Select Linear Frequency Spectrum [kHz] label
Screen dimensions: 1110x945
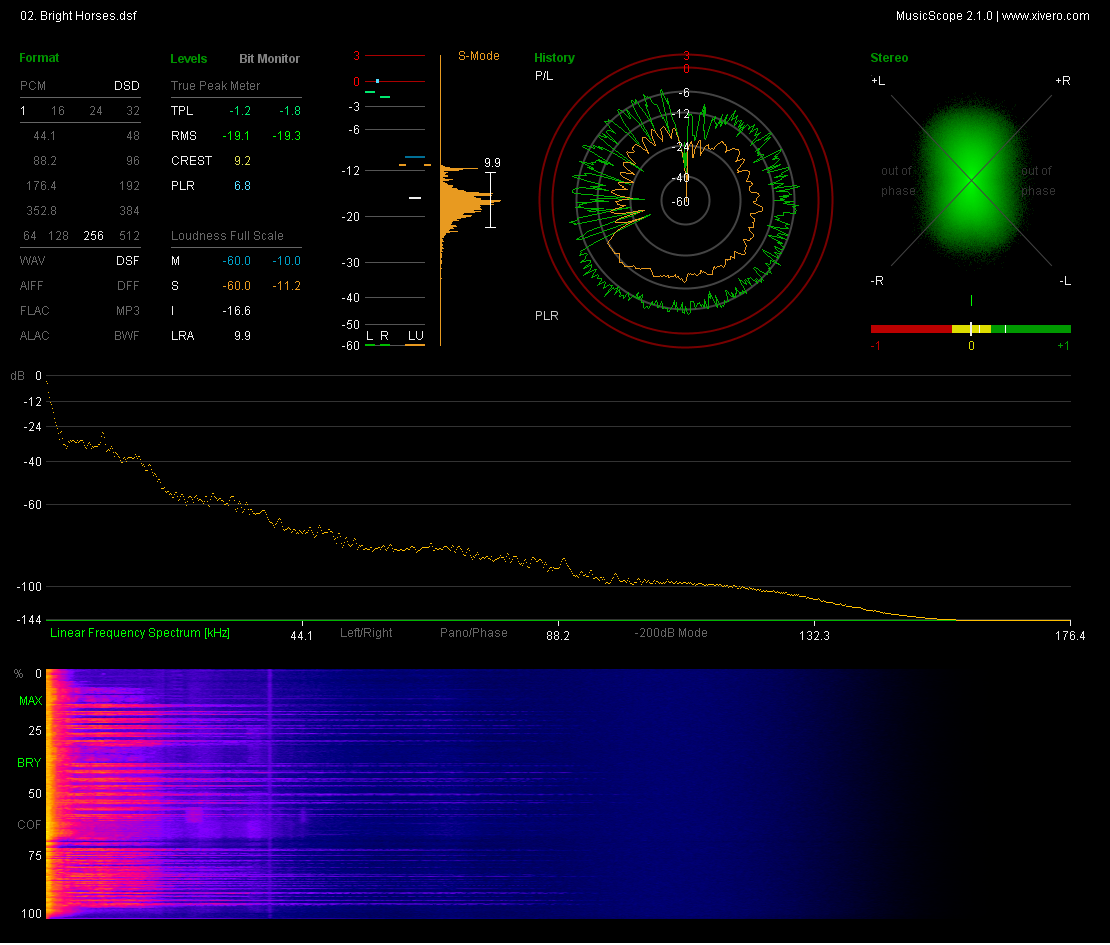[140, 633]
